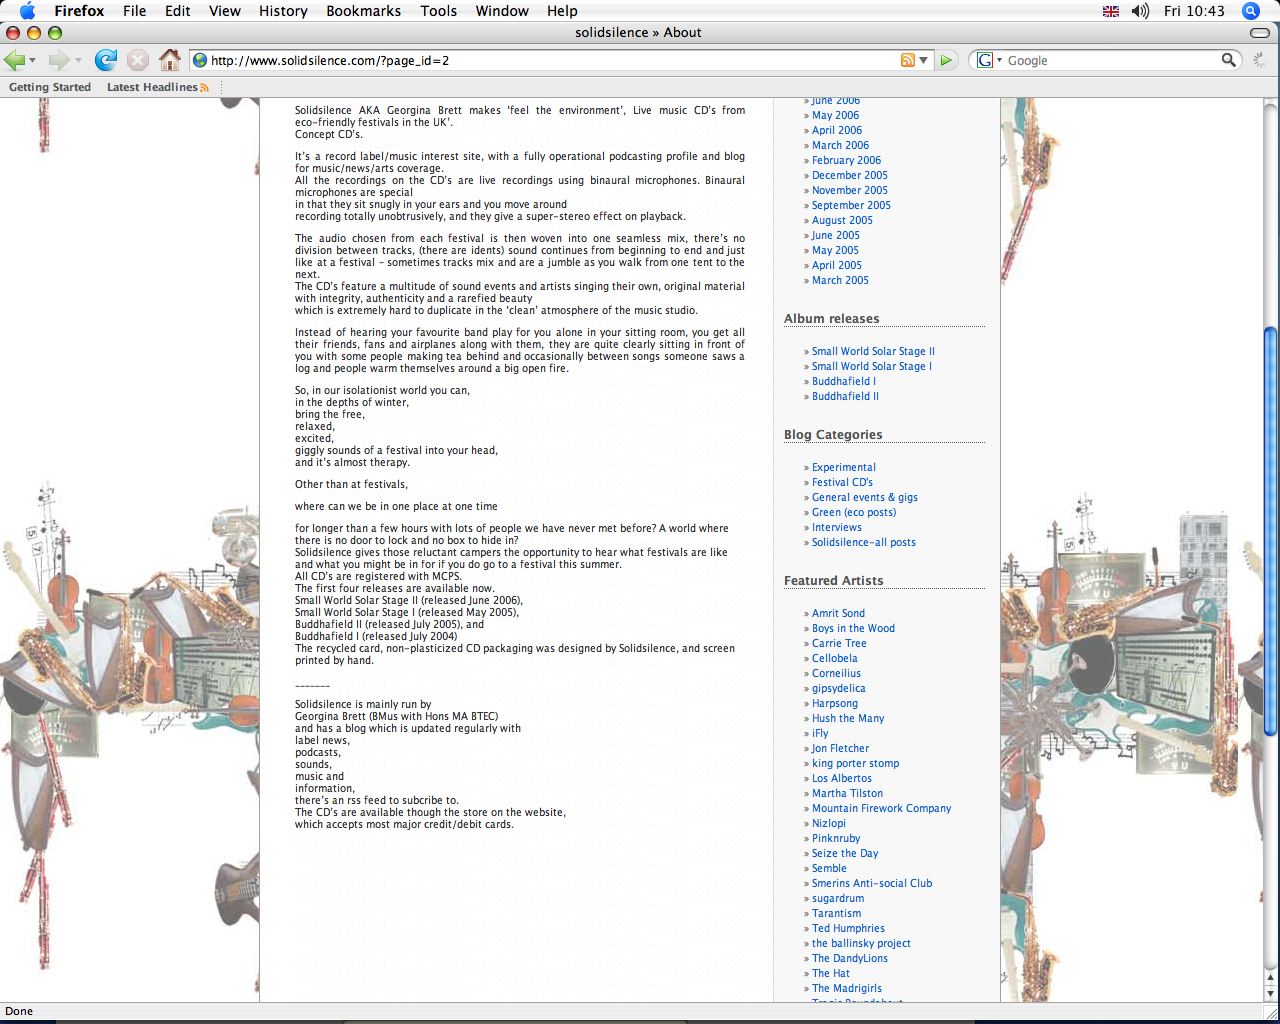Open the Google search engine dropdown
Viewport: 1280px width, 1024px height.
coord(989,60)
